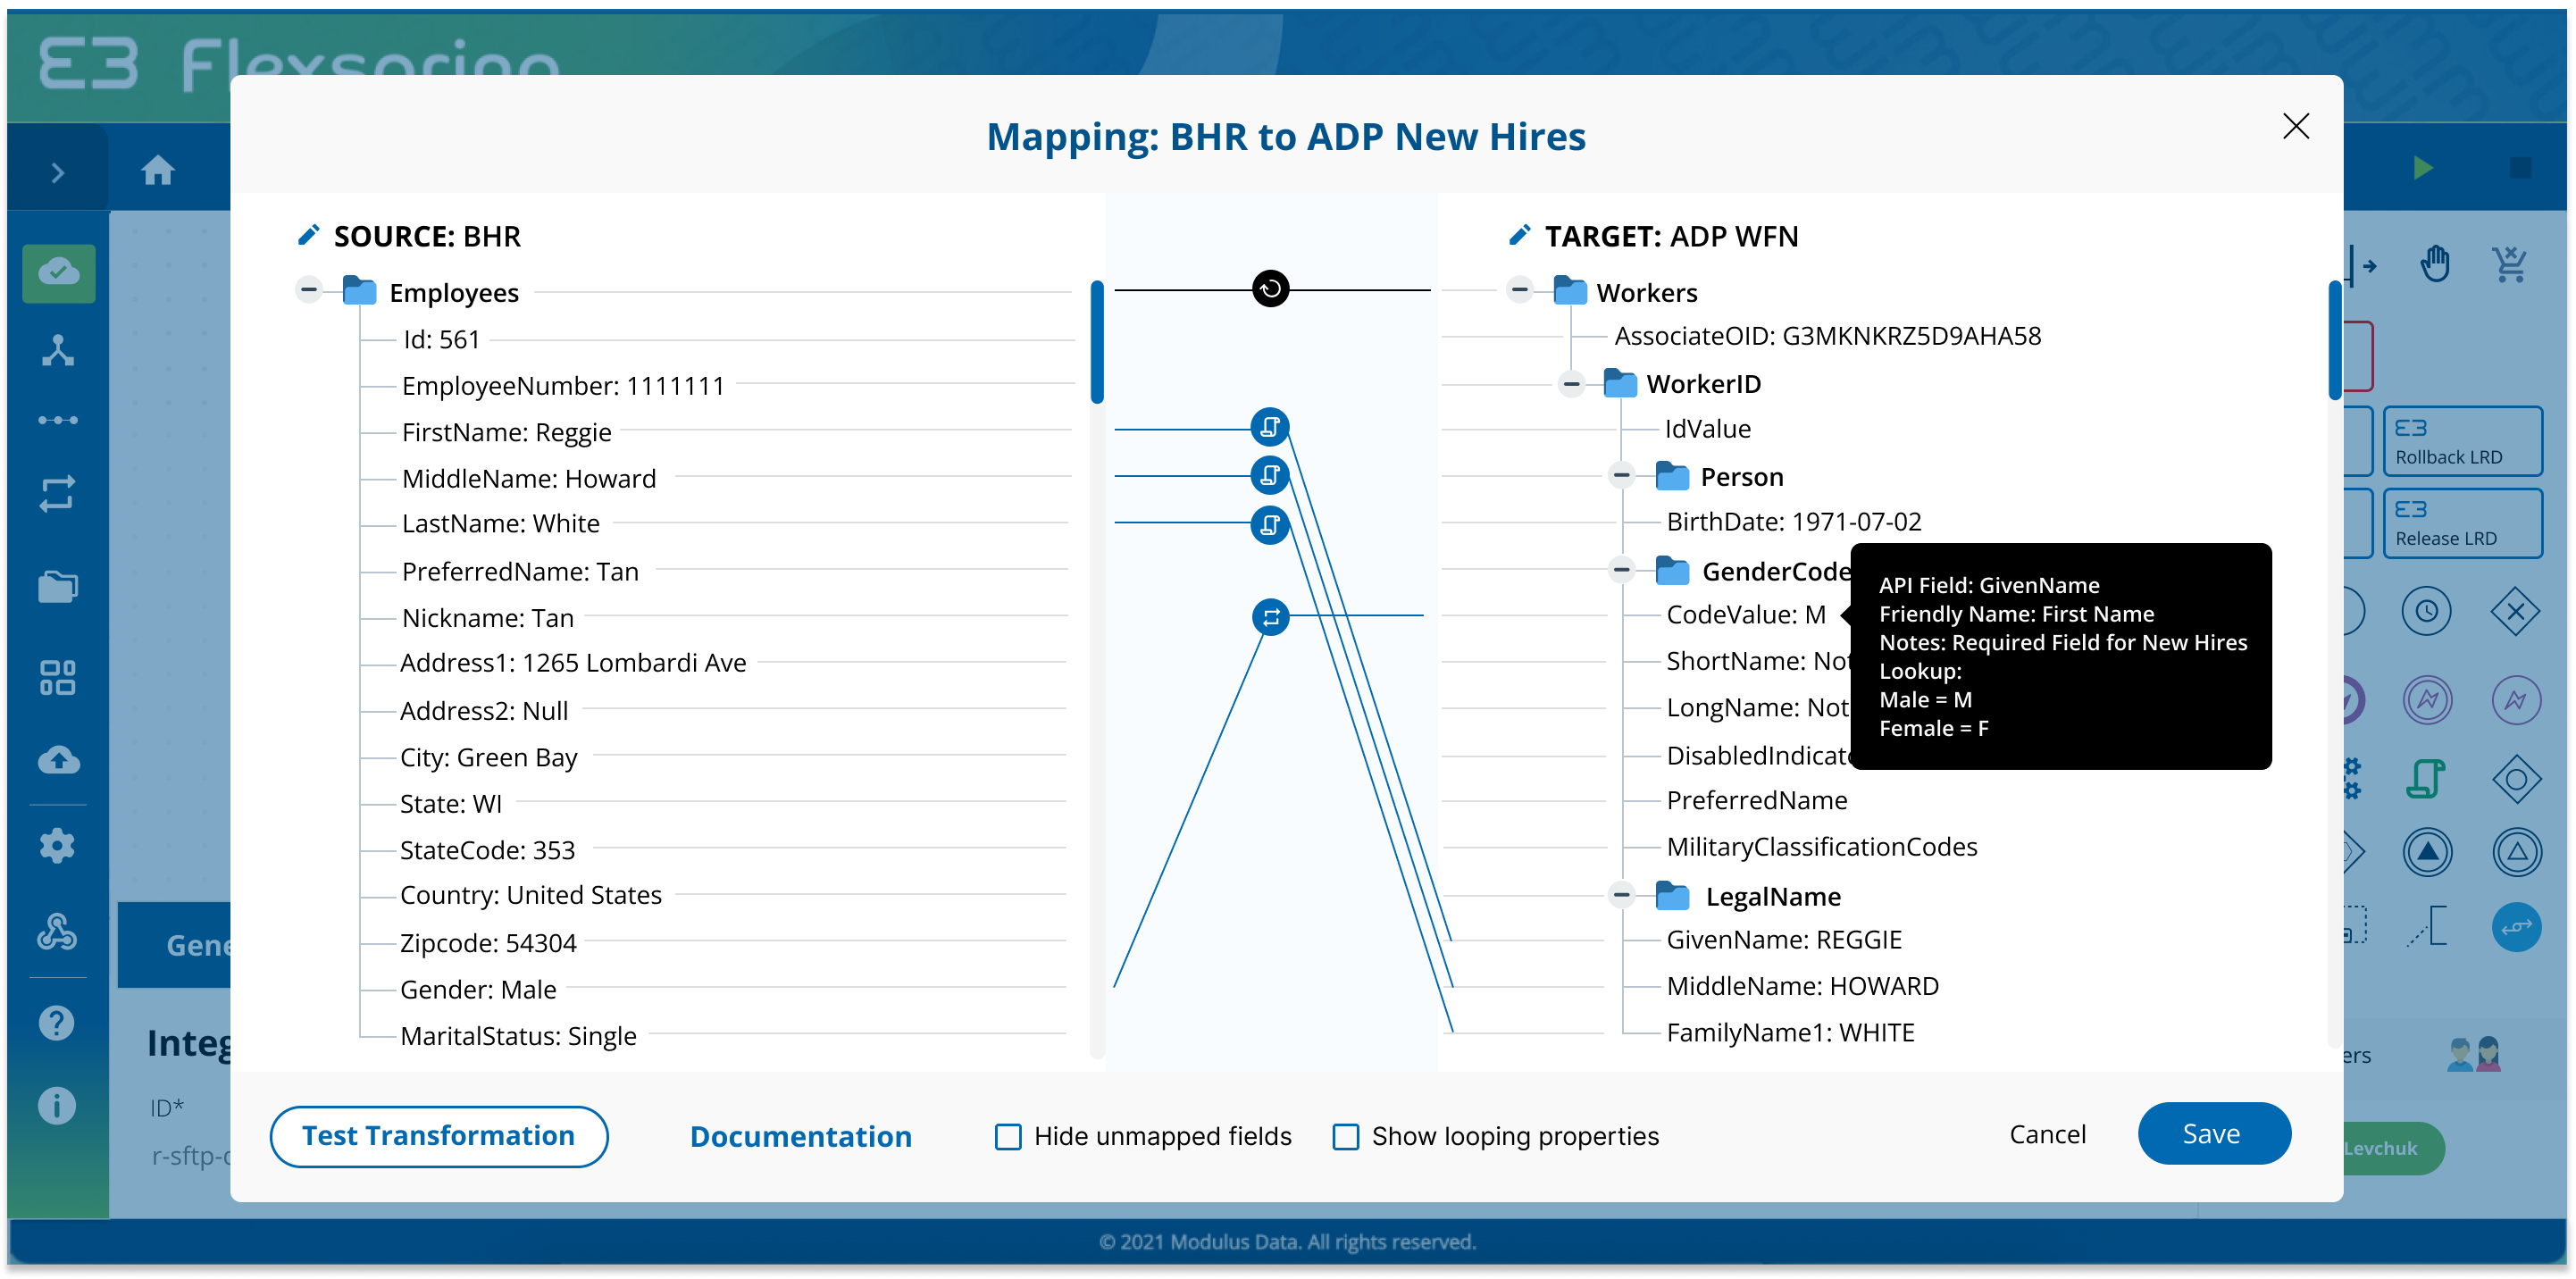This screenshot has height=1279, width=2576.
Task: Click the cart remove icon in the toolbar
Action: tap(2511, 265)
